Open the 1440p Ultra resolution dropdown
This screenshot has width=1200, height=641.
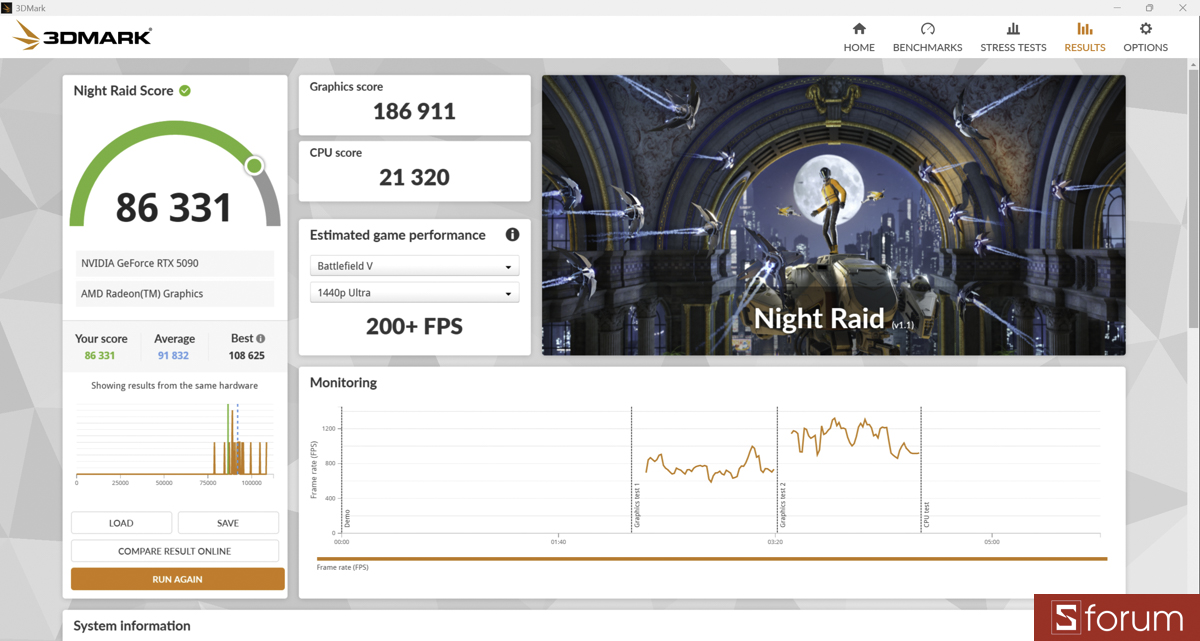[414, 293]
